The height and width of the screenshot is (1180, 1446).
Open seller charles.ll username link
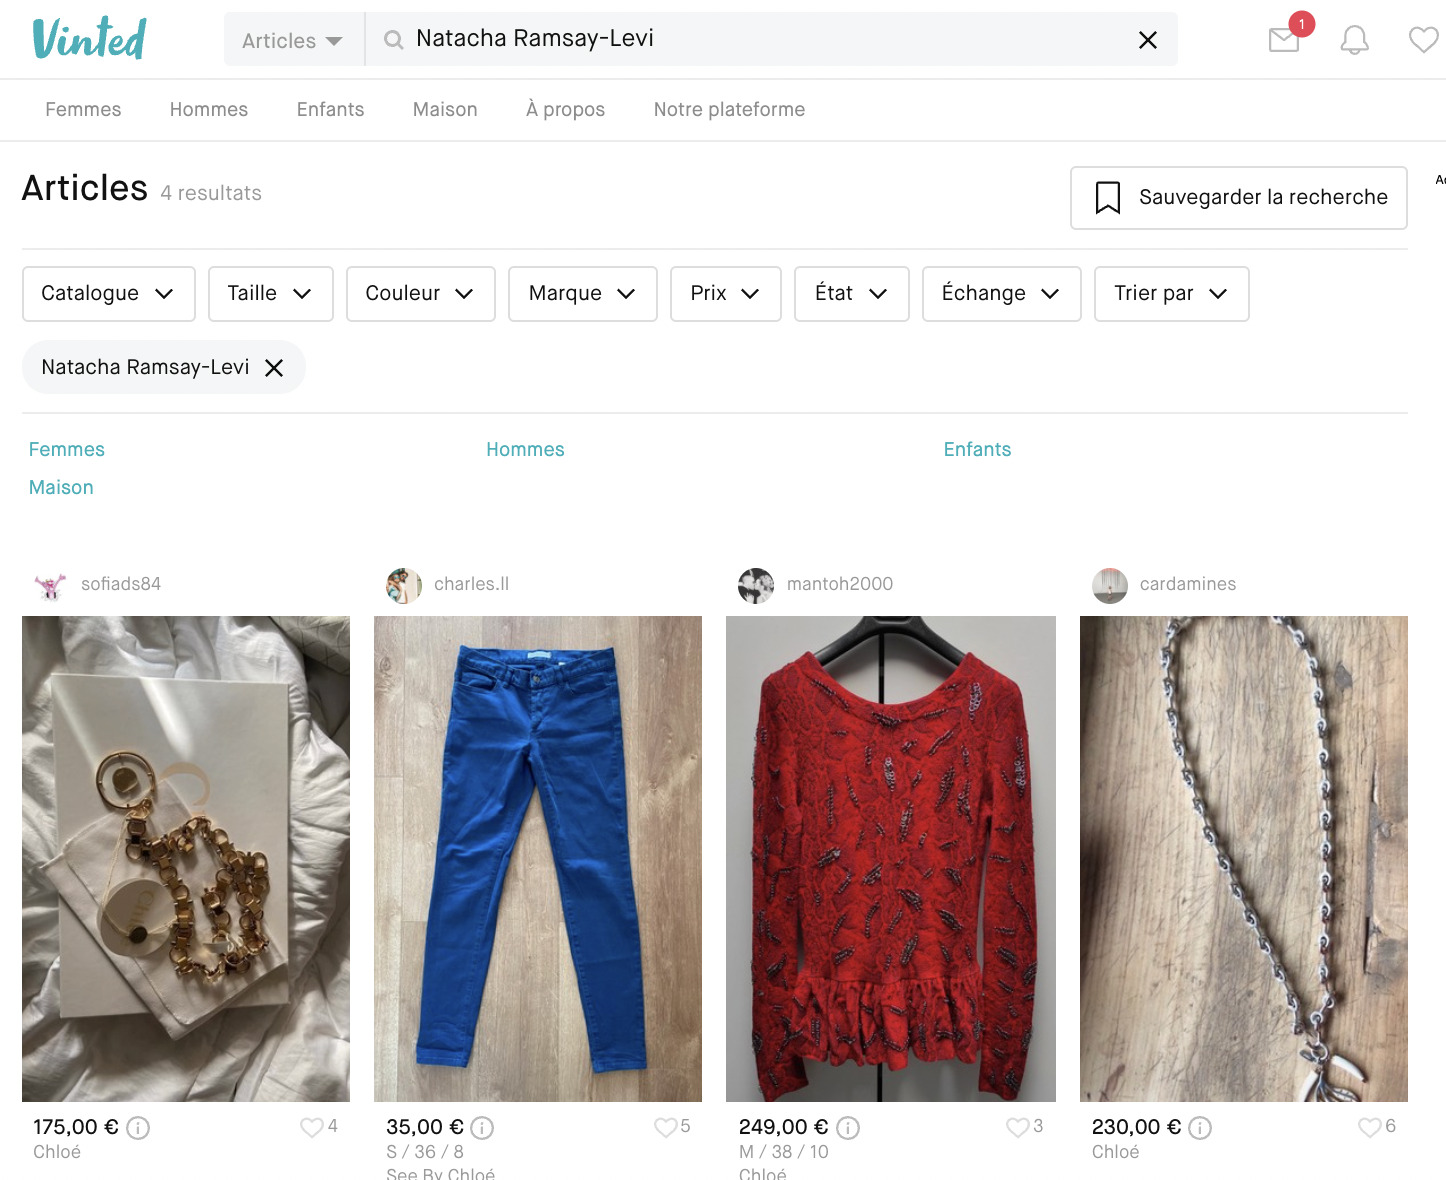pyautogui.click(x=471, y=584)
